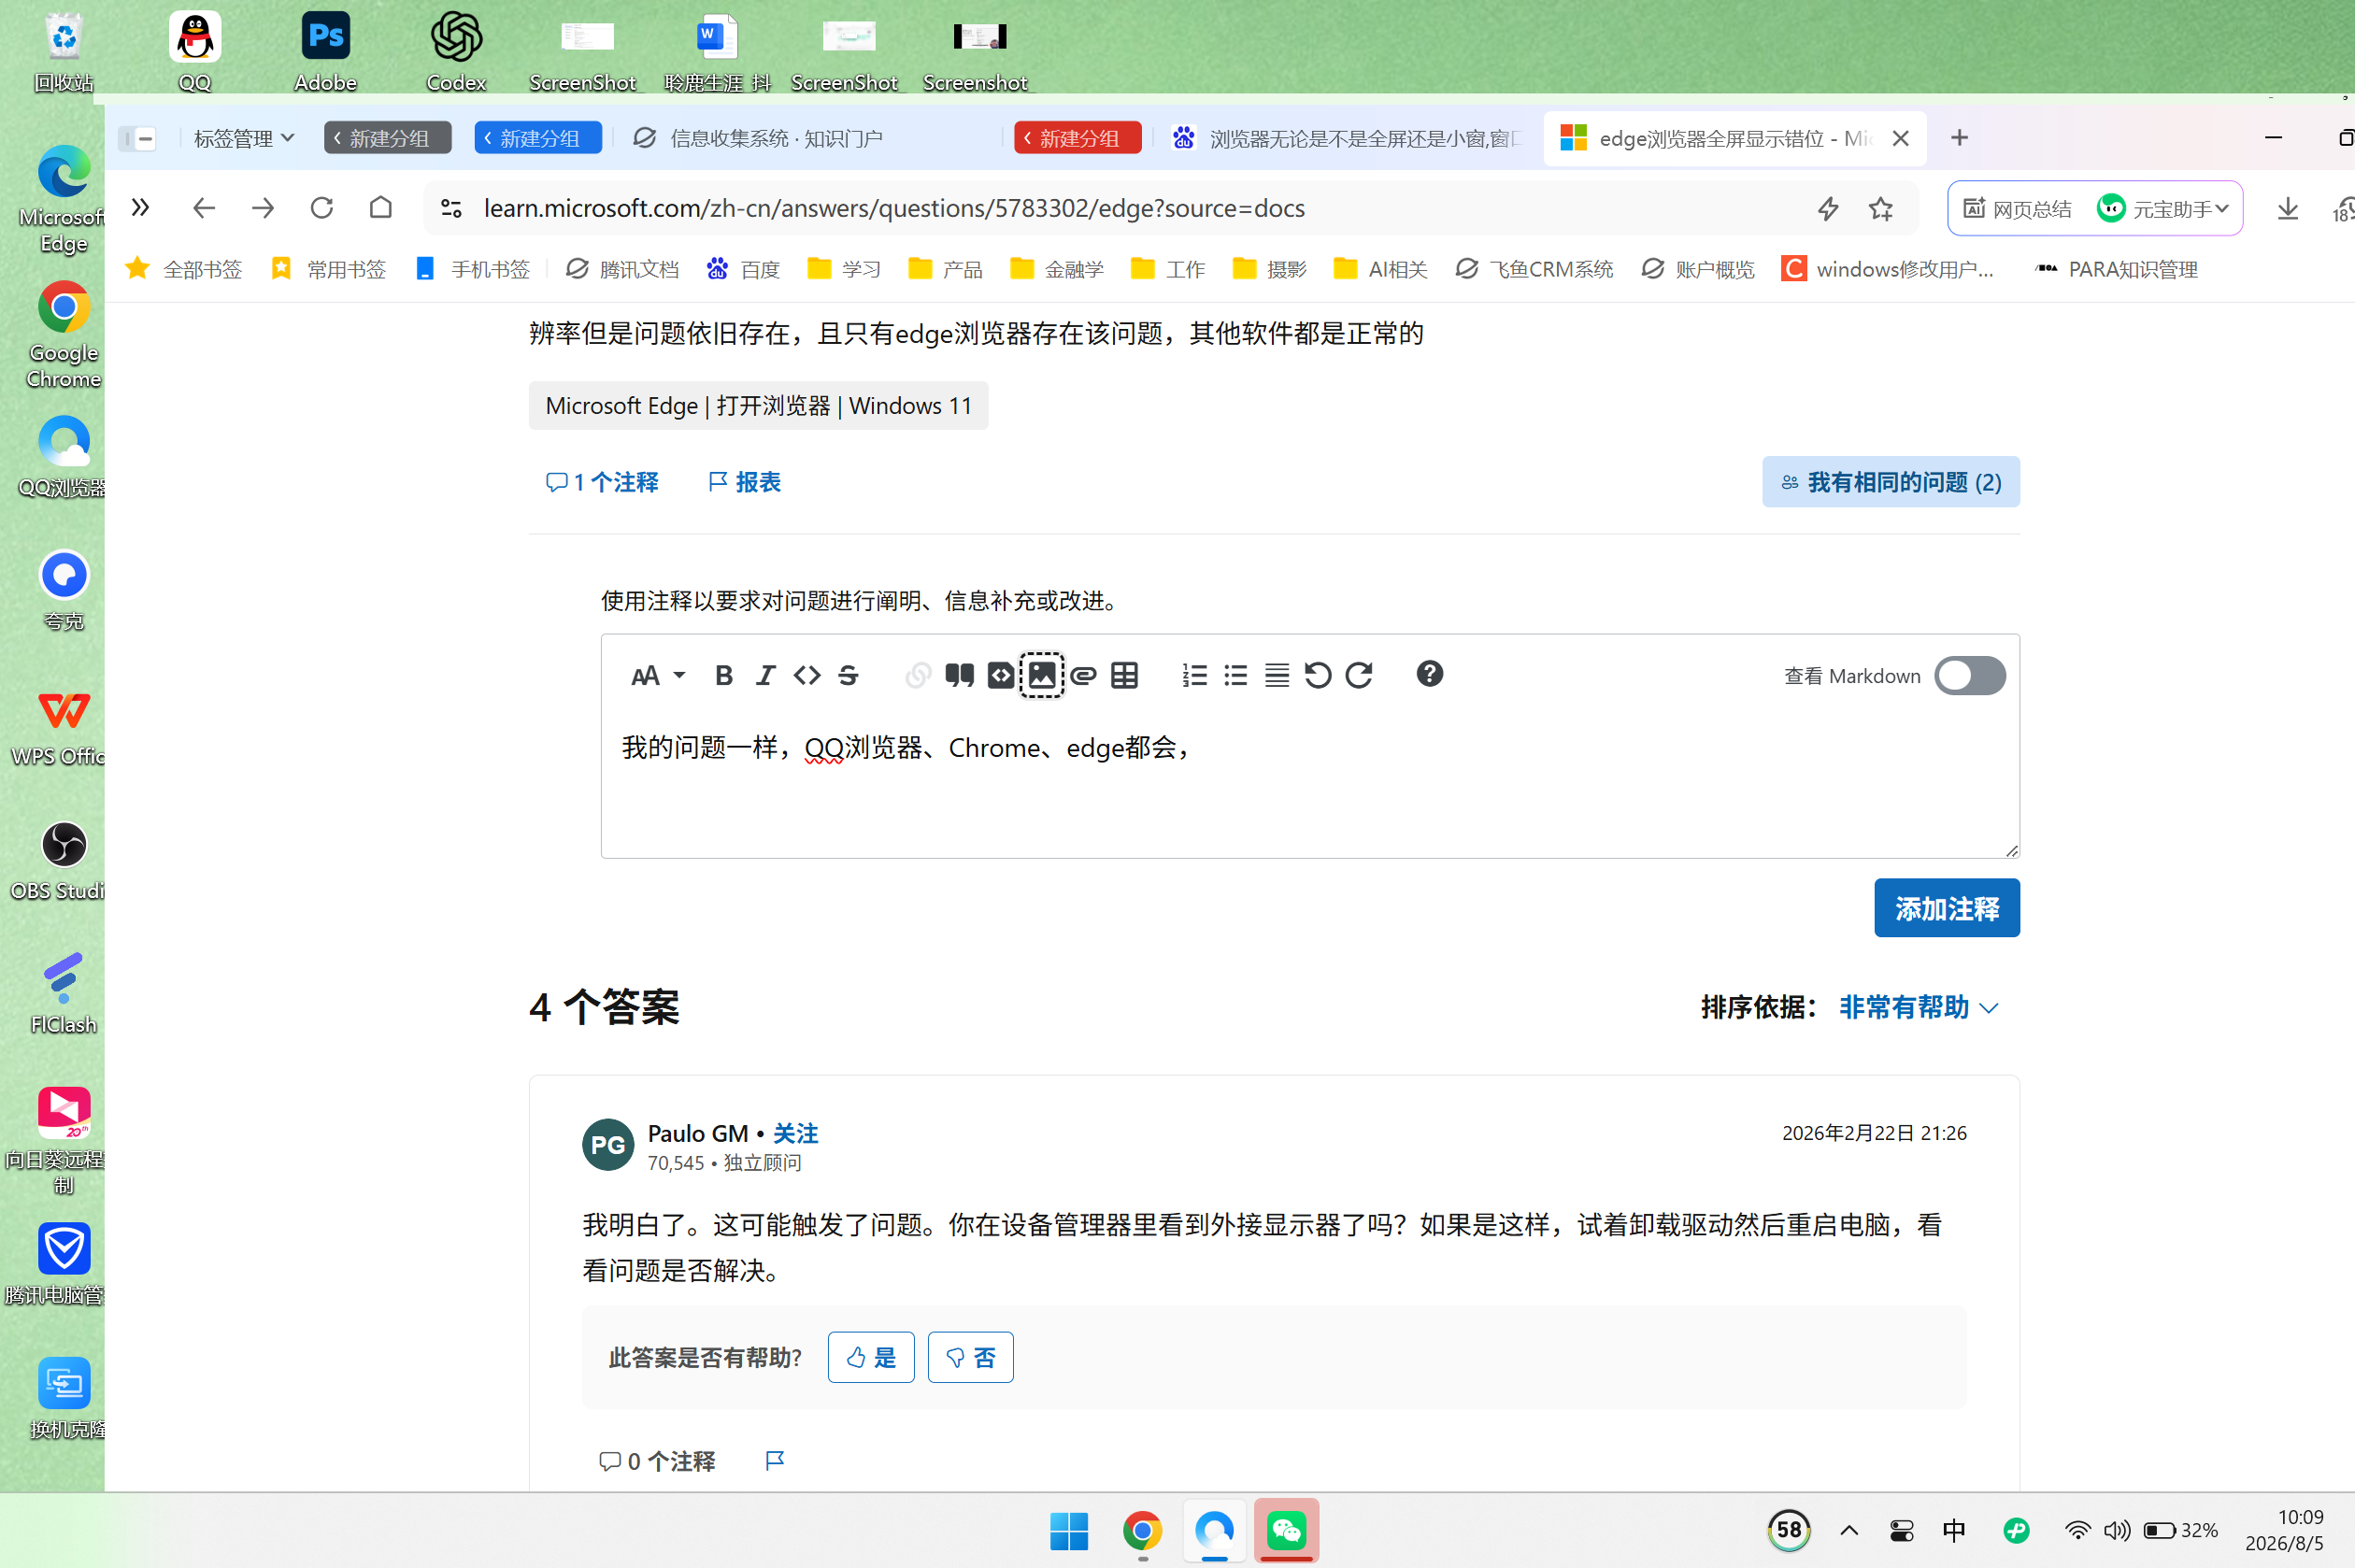Image resolution: width=2355 pixels, height=1568 pixels.
Task: Expand the sidebar double-chevron button
Action: [140, 207]
